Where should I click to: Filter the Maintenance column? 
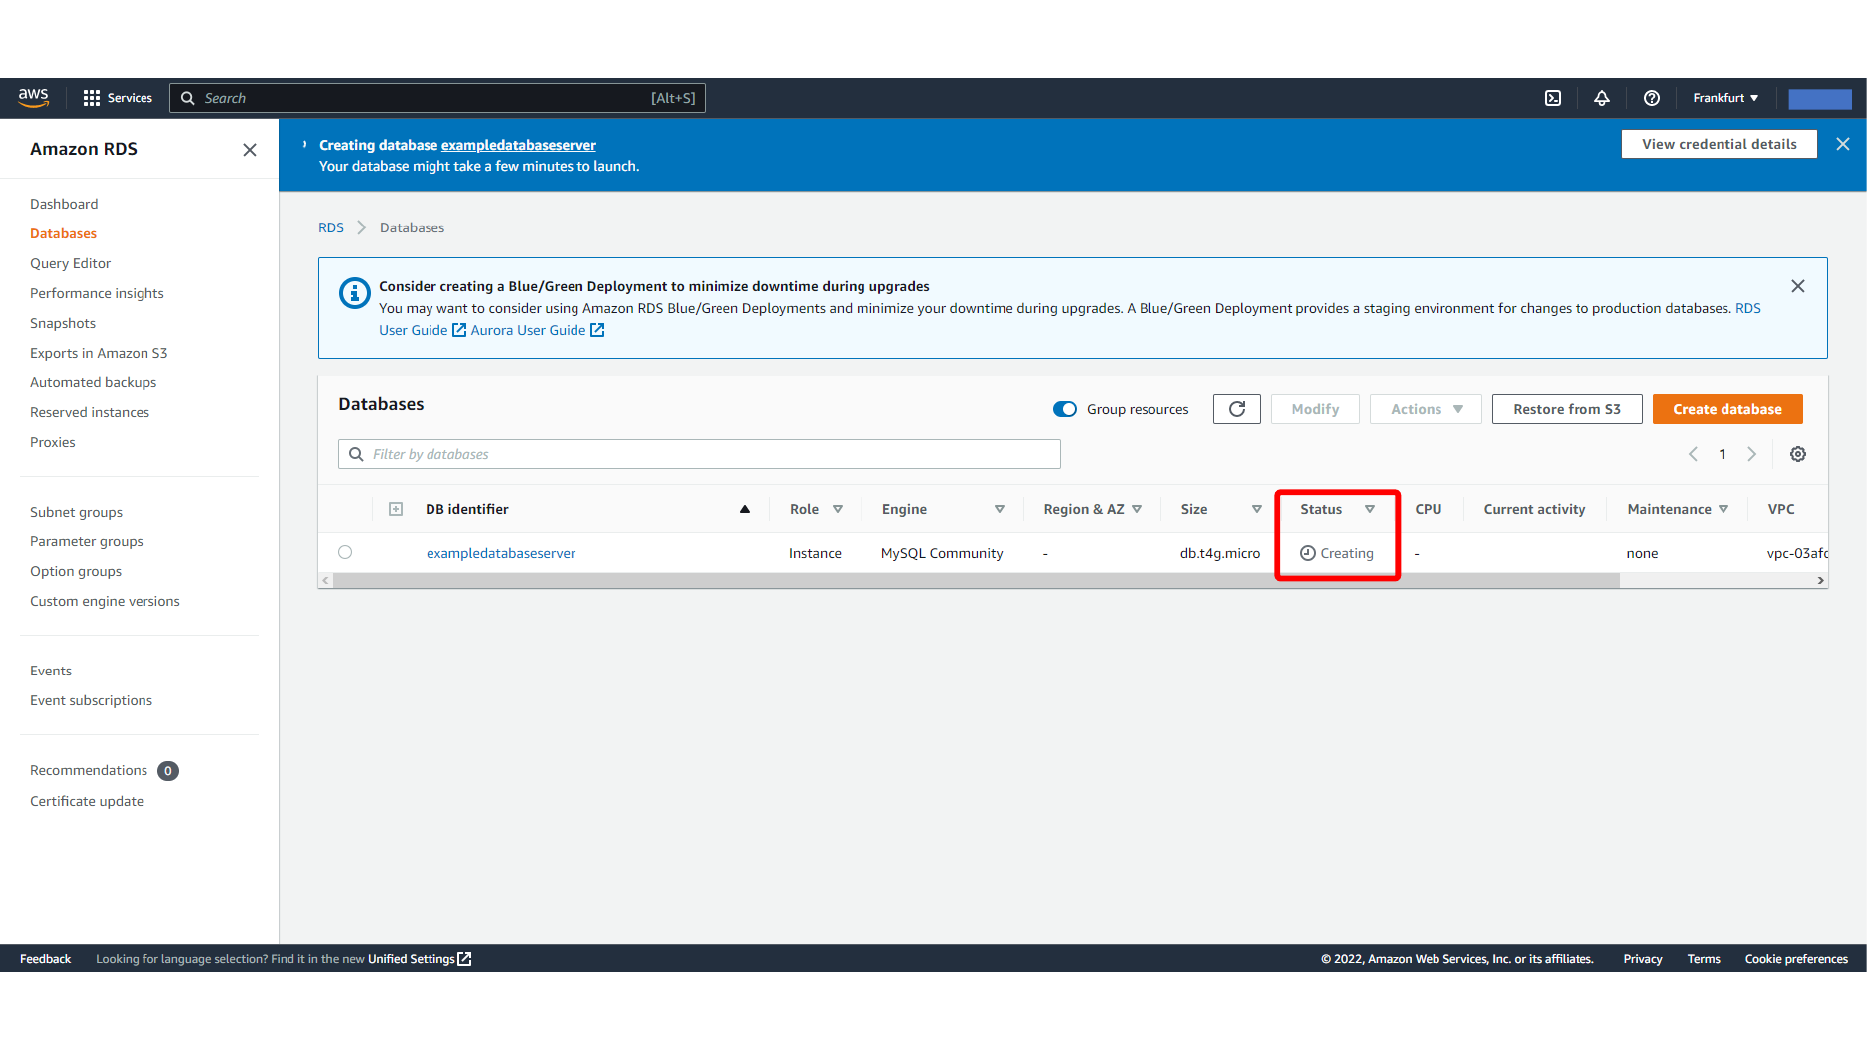click(x=1724, y=509)
